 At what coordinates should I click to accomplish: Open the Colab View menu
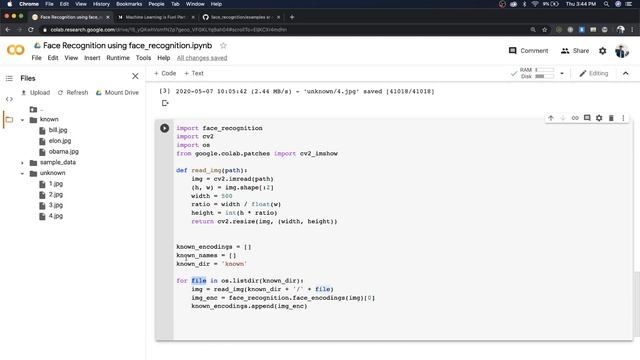click(x=71, y=58)
